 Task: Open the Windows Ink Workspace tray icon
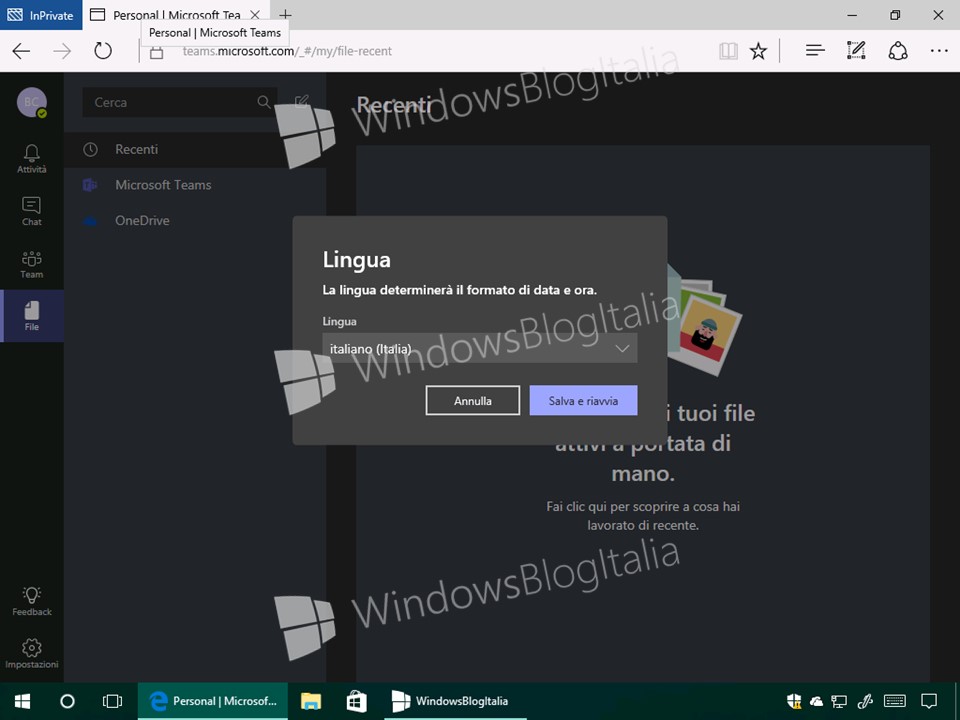(865, 701)
